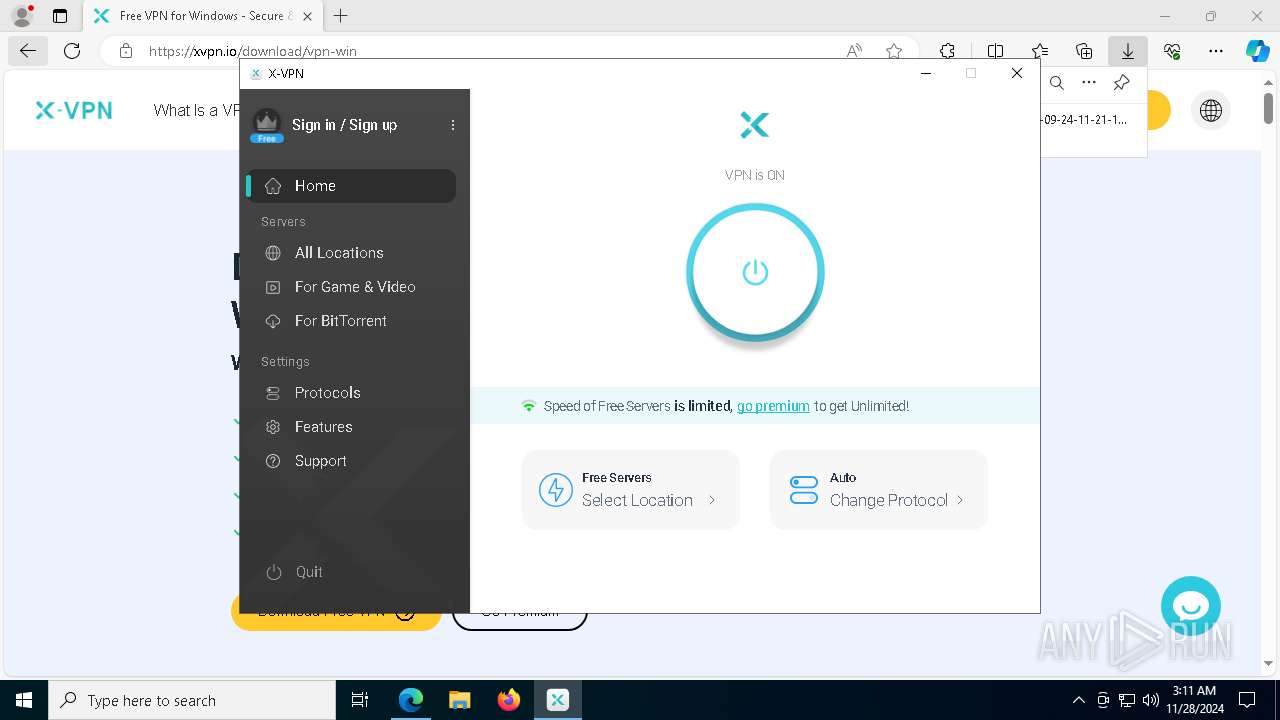Viewport: 1280px width, 720px height.
Task: Click the video icon beside Game & Video
Action: click(273, 287)
